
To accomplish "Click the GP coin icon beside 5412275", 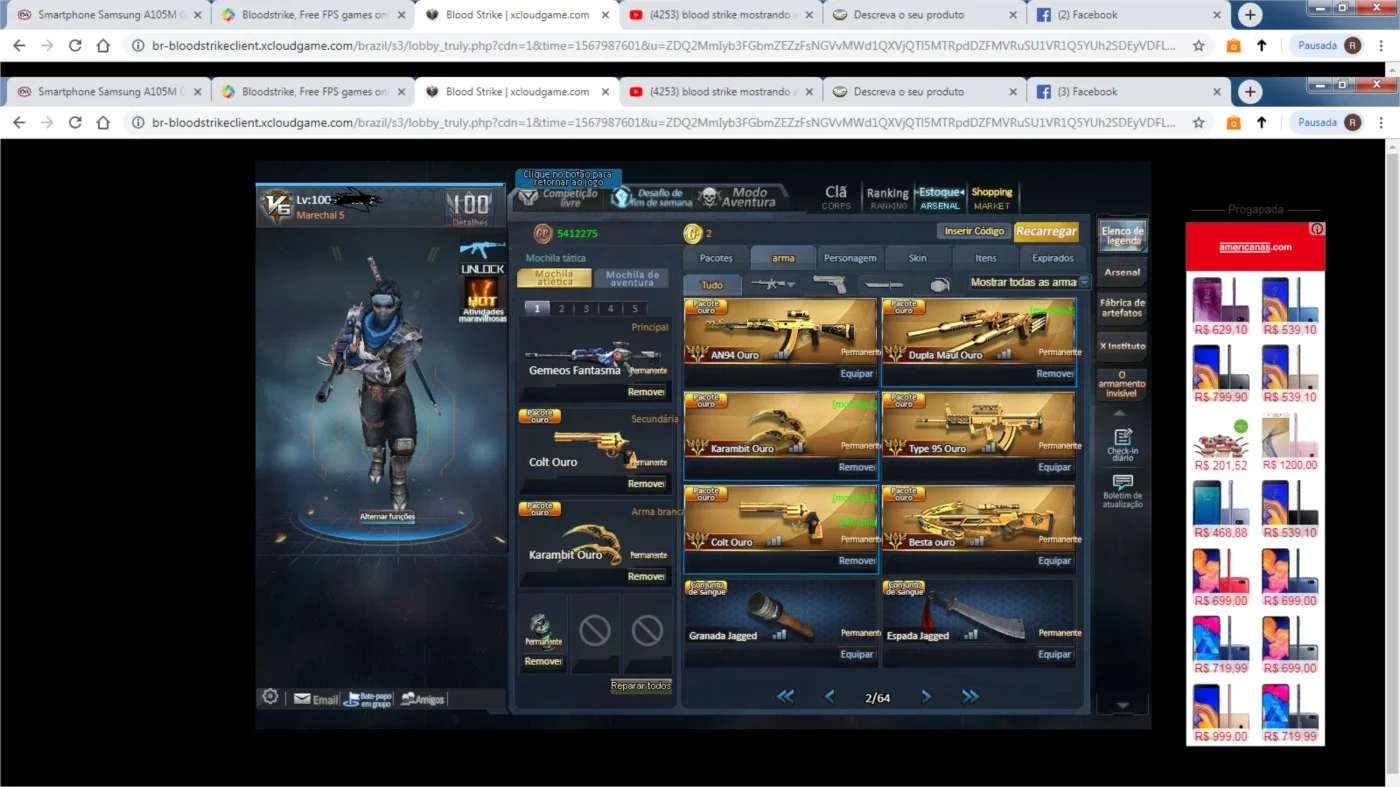I will 543,233.
